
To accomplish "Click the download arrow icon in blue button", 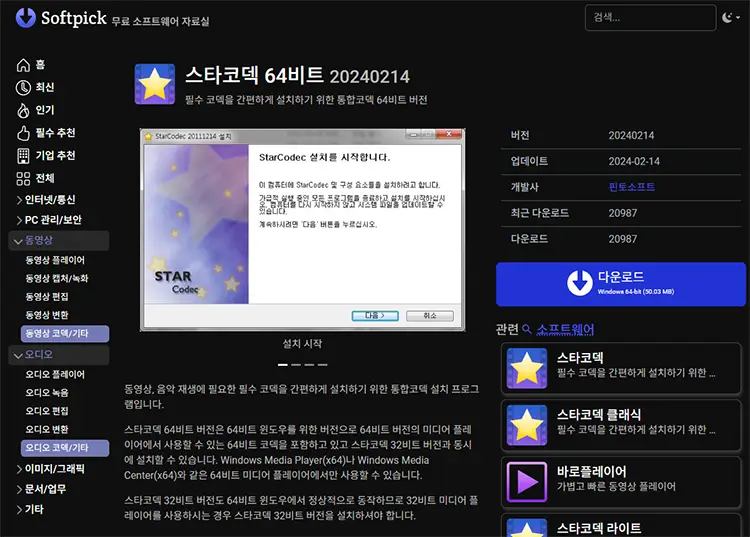I will tap(580, 283).
